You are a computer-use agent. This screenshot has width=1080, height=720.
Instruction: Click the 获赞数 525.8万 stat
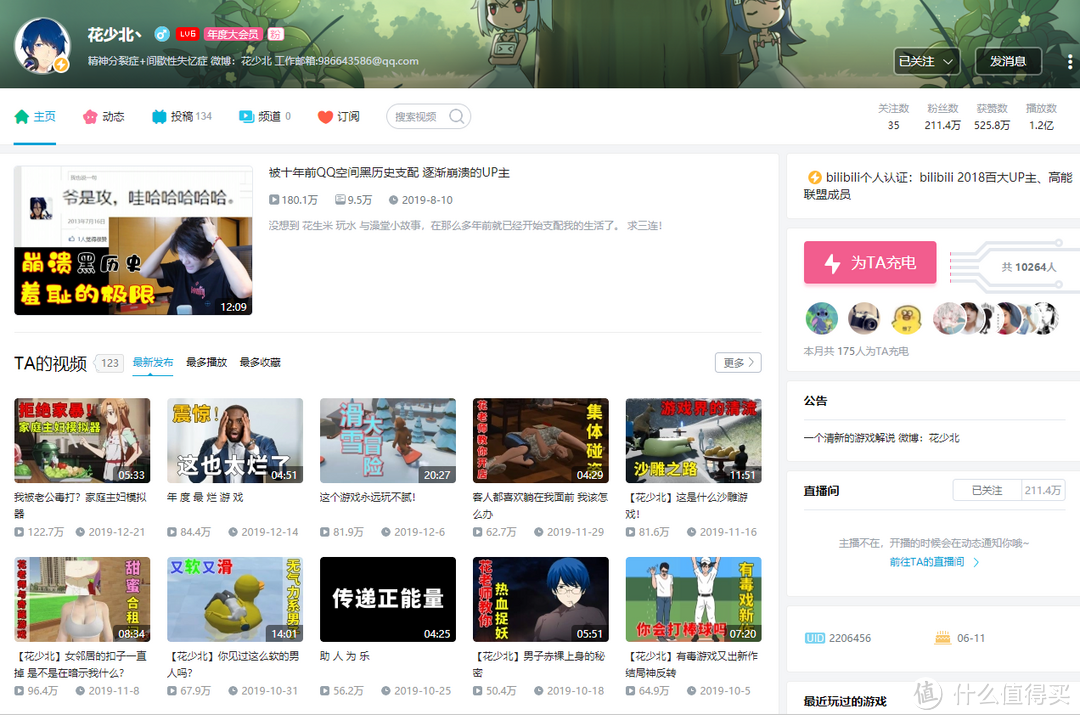(992, 116)
